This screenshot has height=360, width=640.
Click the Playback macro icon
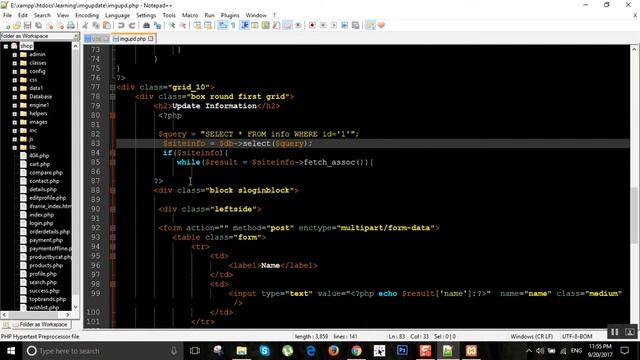coord(333,26)
